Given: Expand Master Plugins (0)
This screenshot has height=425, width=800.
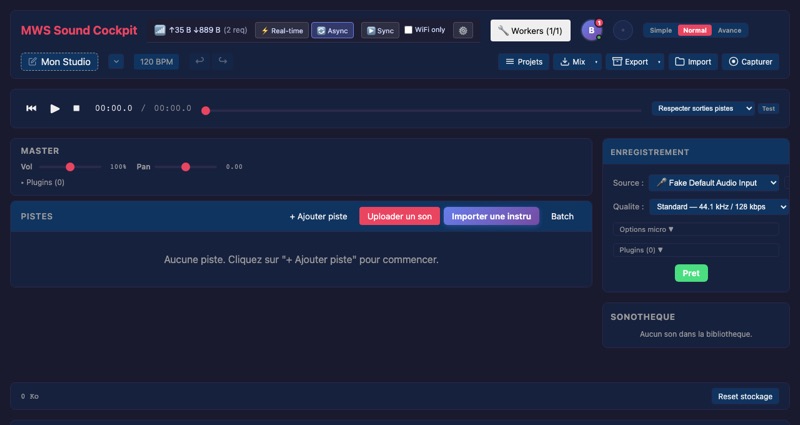Looking at the screenshot, I should (x=43, y=182).
